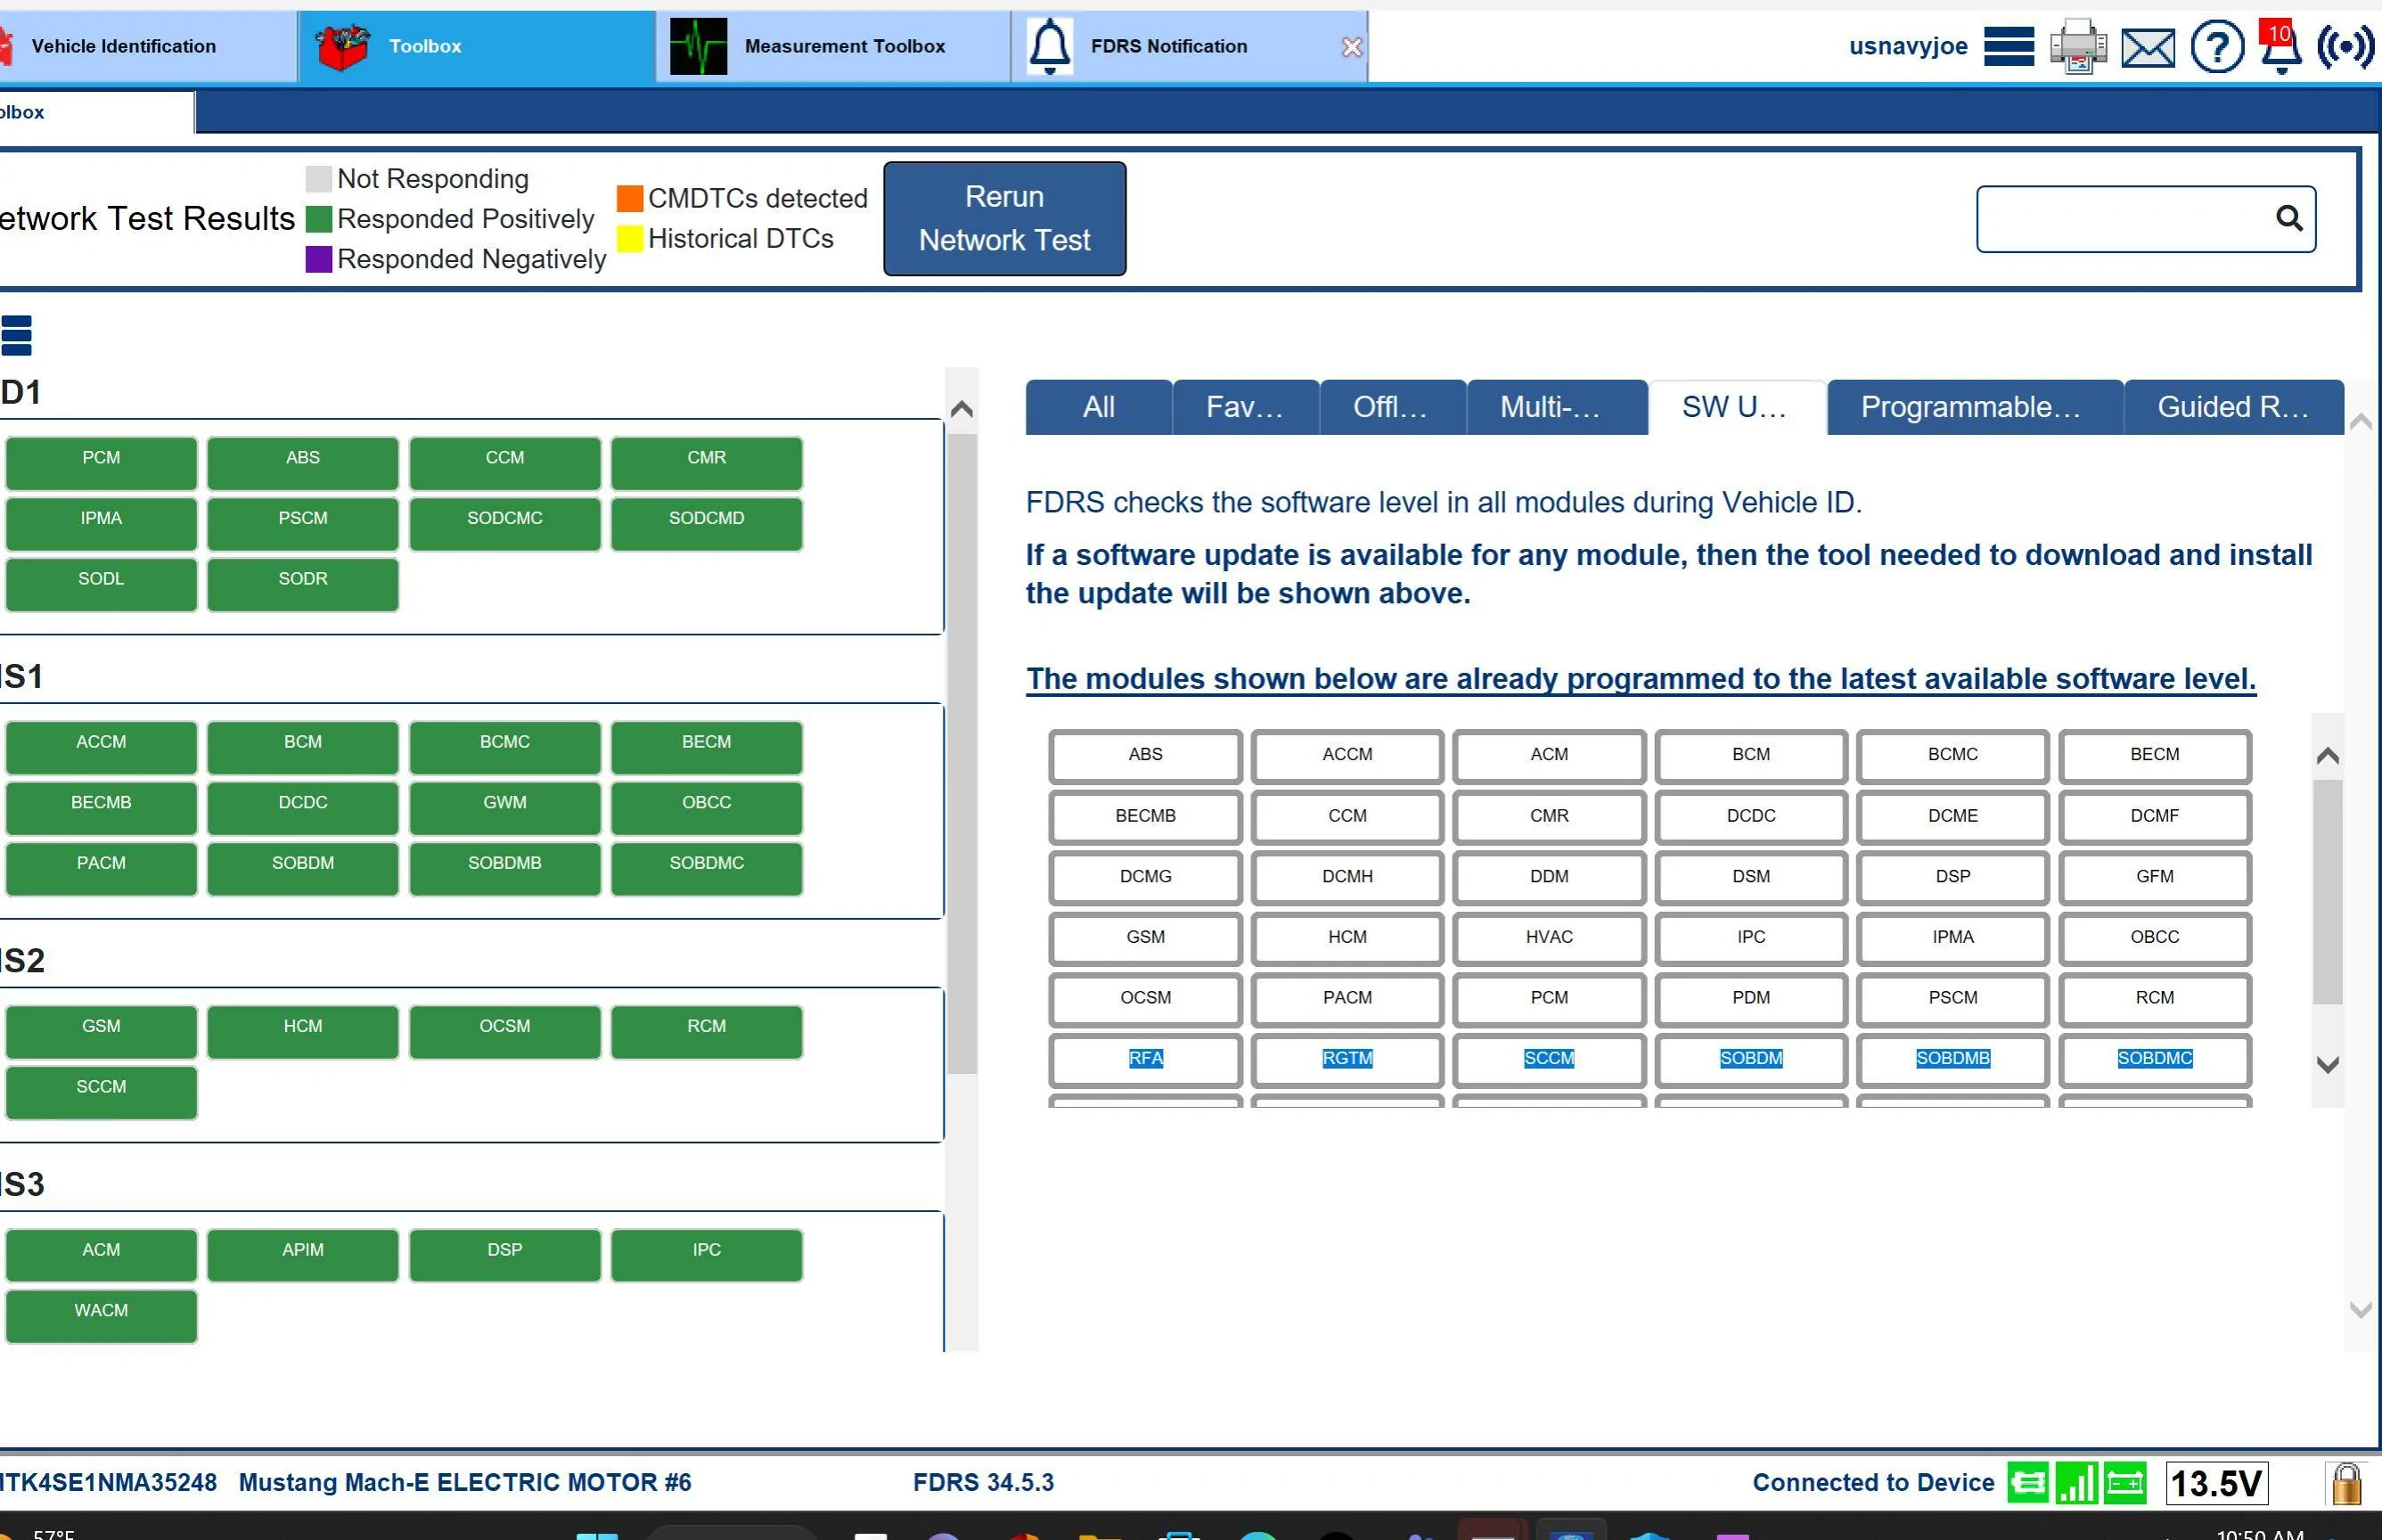Click the GFM software module
2382x1540 pixels.
point(2155,877)
